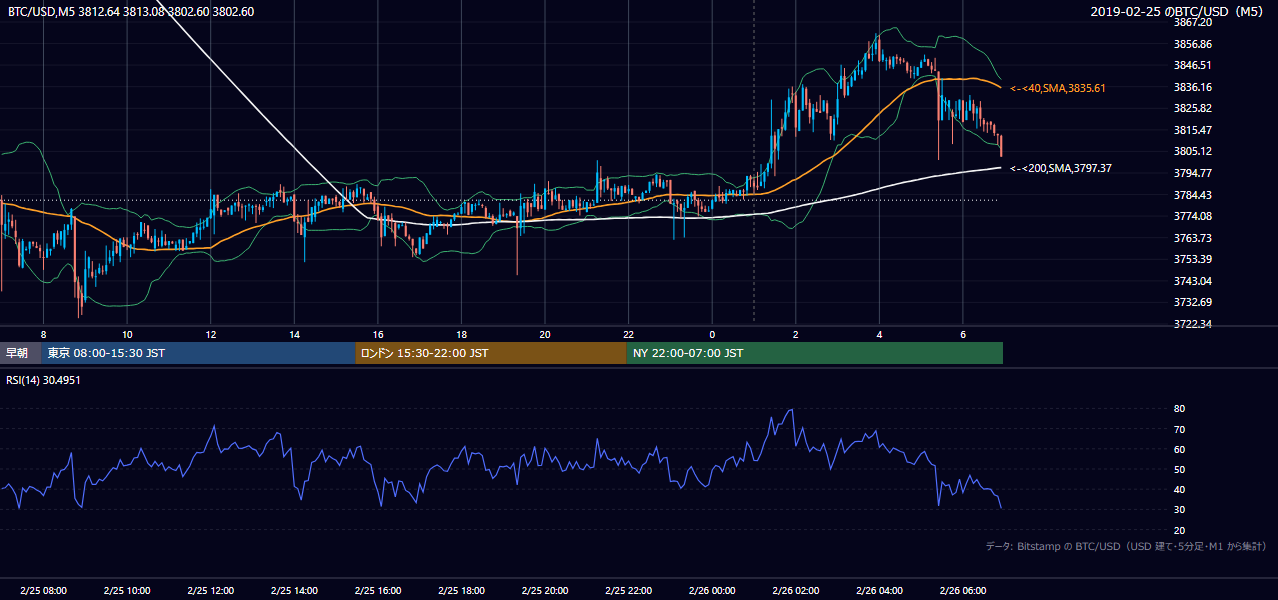Click hour tick 16 under the price chart

coord(377,334)
